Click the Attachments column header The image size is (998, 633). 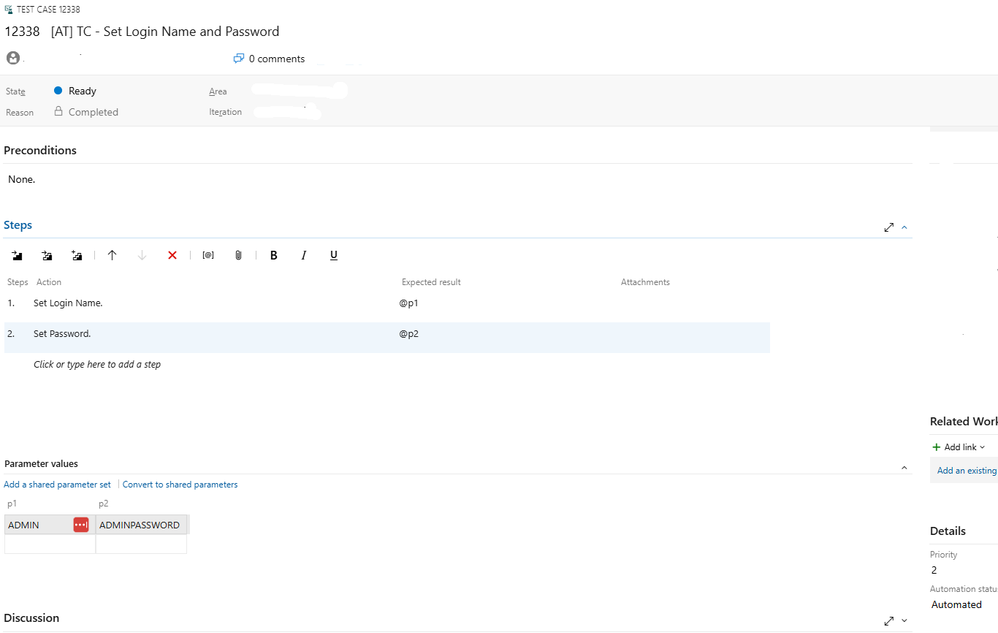(645, 282)
